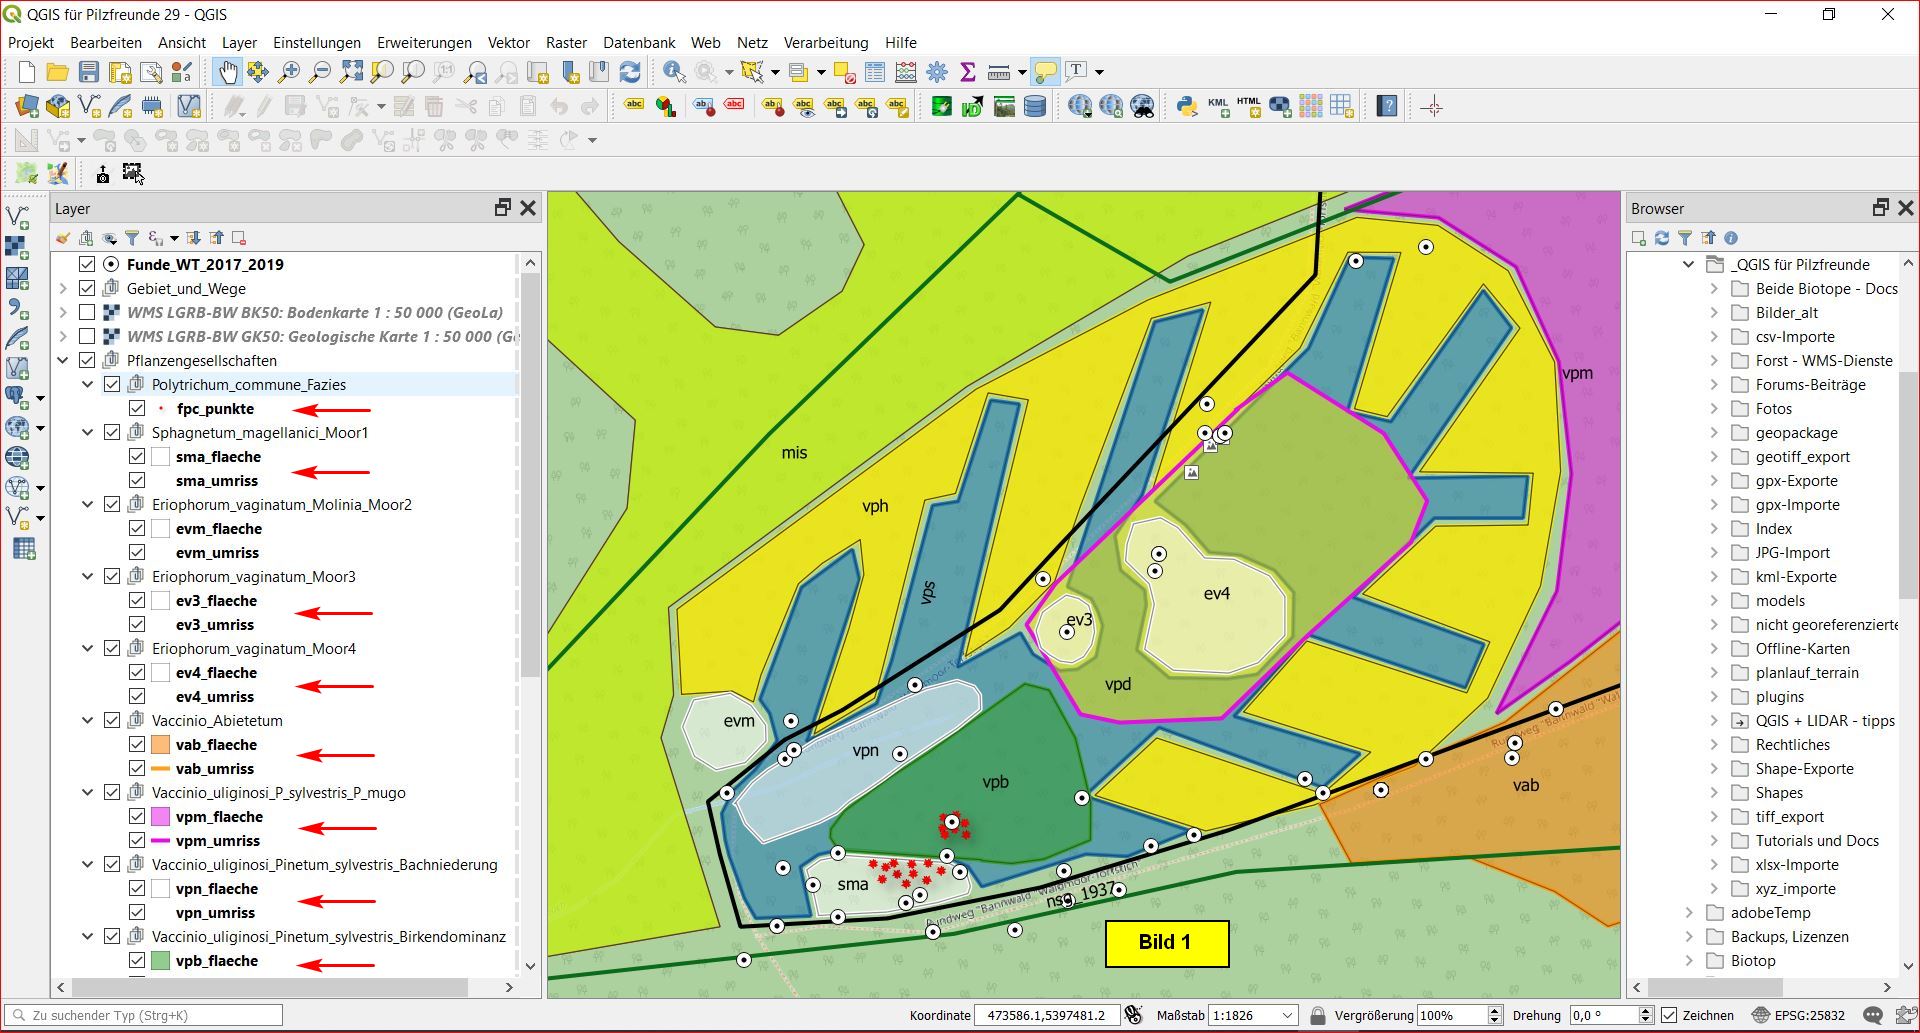Toggle the Zeichnen render checkbox

[x=1669, y=1015]
